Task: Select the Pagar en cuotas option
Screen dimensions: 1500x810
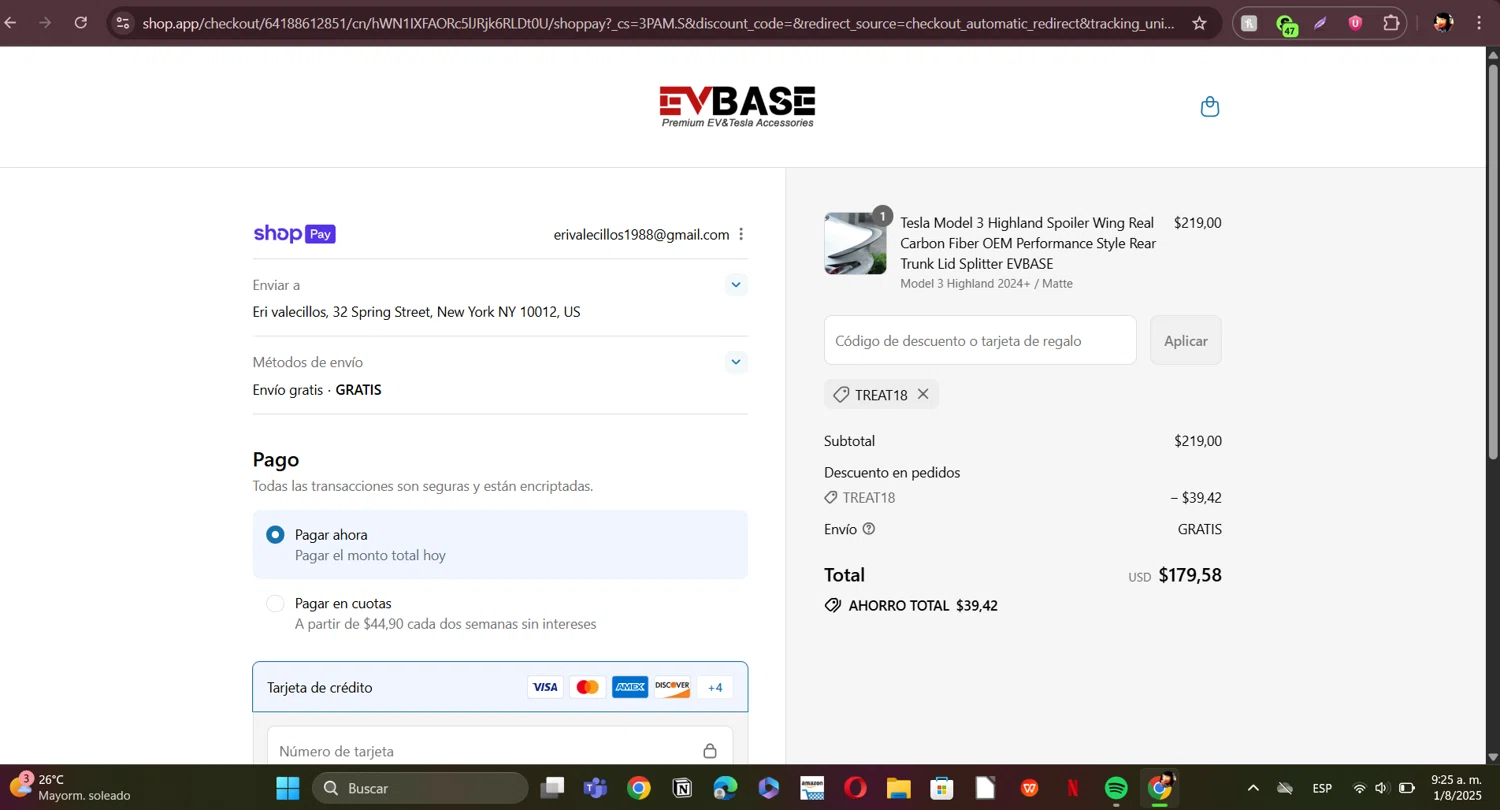Action: (x=500, y=613)
